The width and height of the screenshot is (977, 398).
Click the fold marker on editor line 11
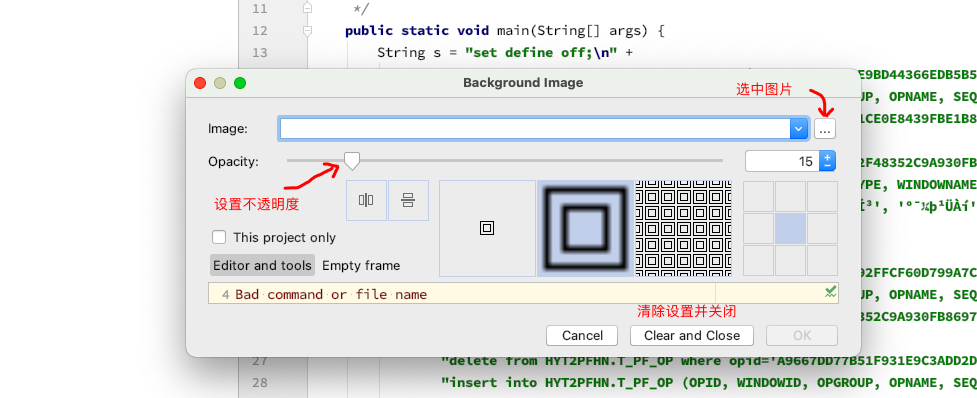[307, 8]
